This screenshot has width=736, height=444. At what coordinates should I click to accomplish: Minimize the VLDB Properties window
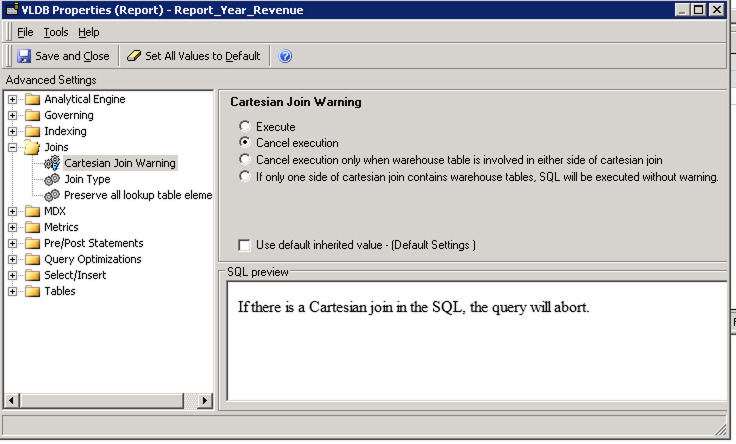coord(683,10)
